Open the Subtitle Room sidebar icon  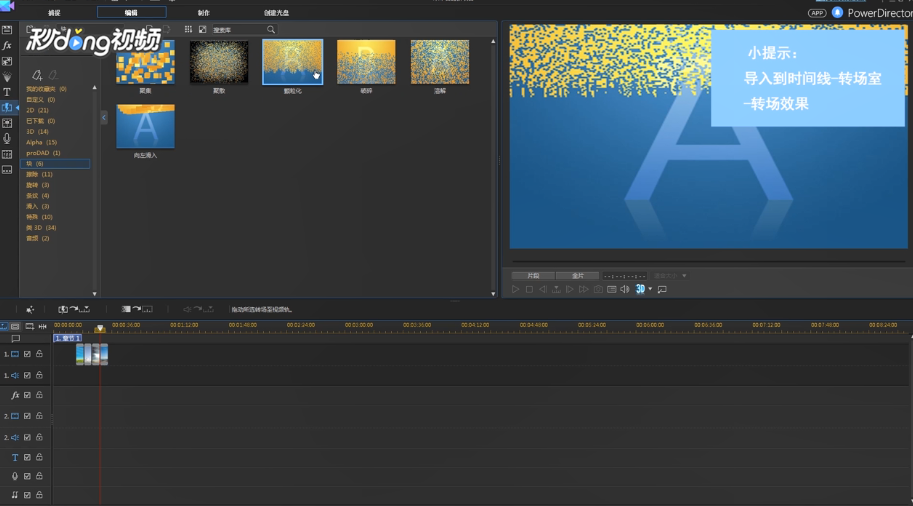tap(7, 170)
